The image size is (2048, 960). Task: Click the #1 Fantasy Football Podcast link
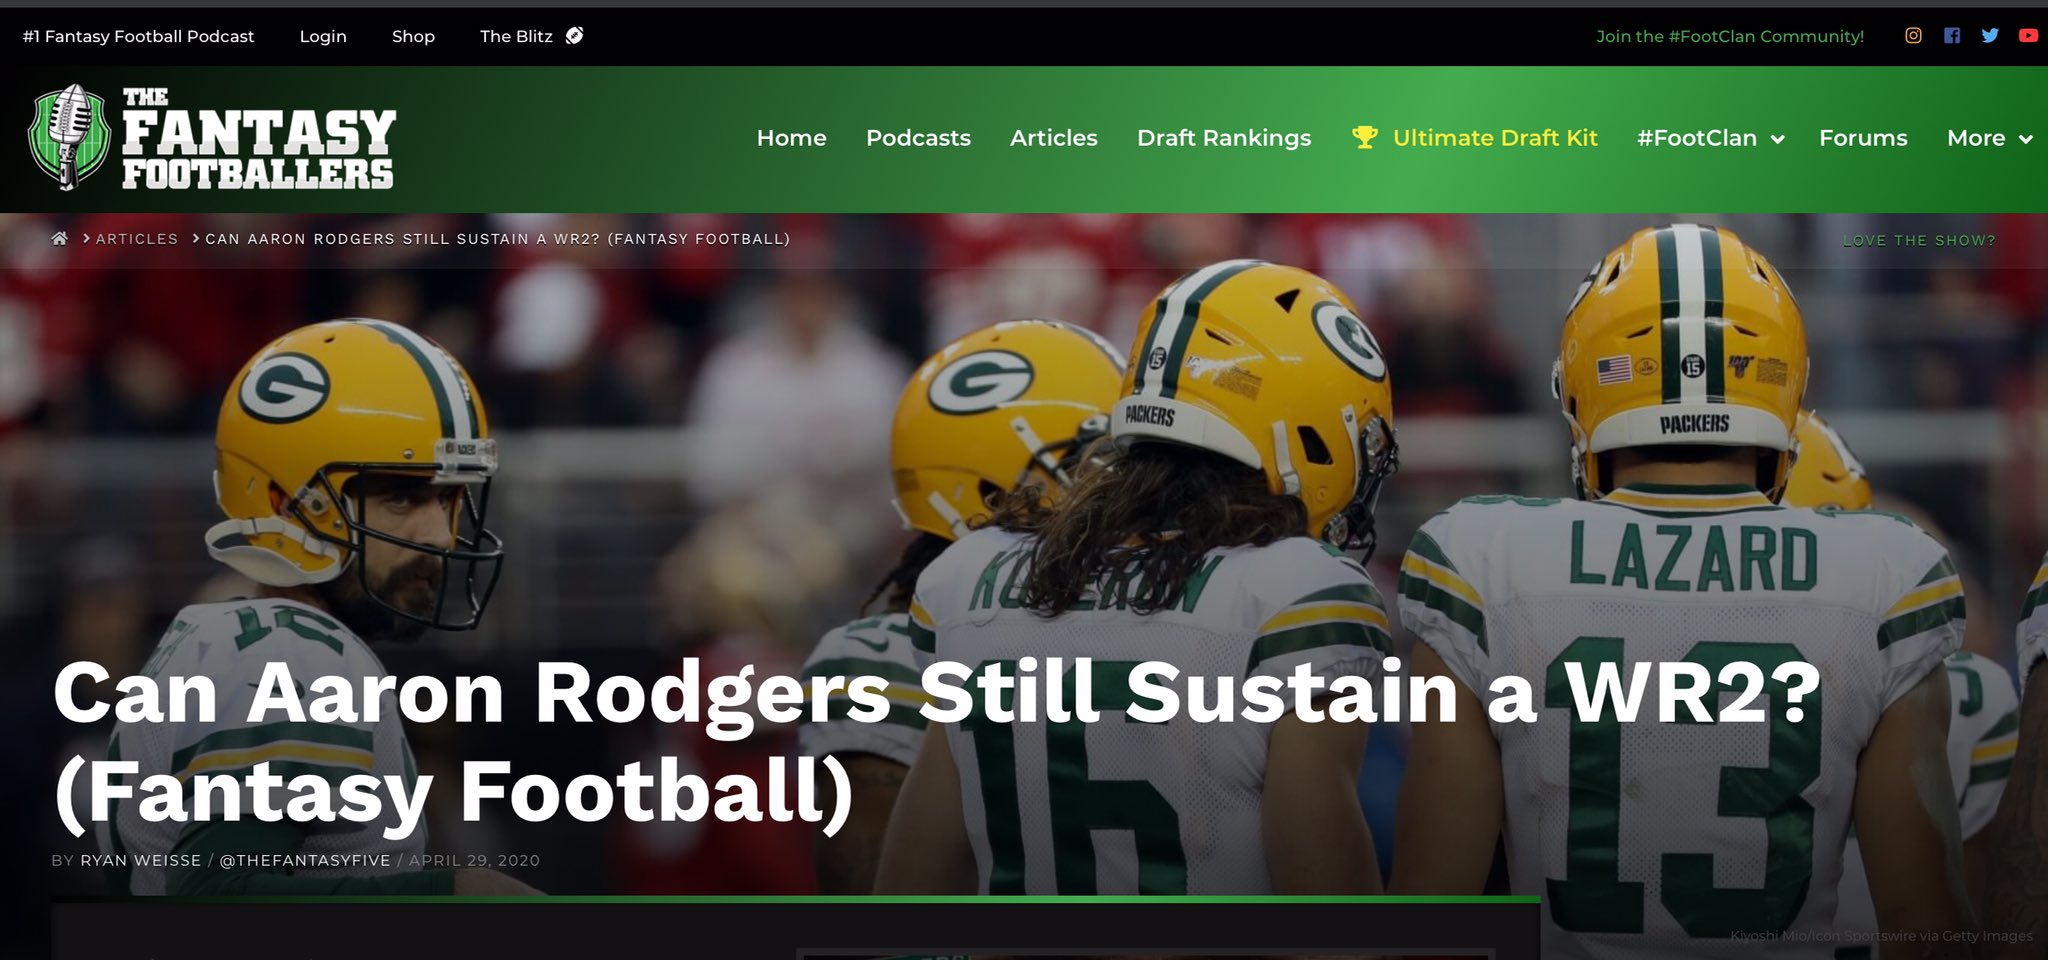138,36
